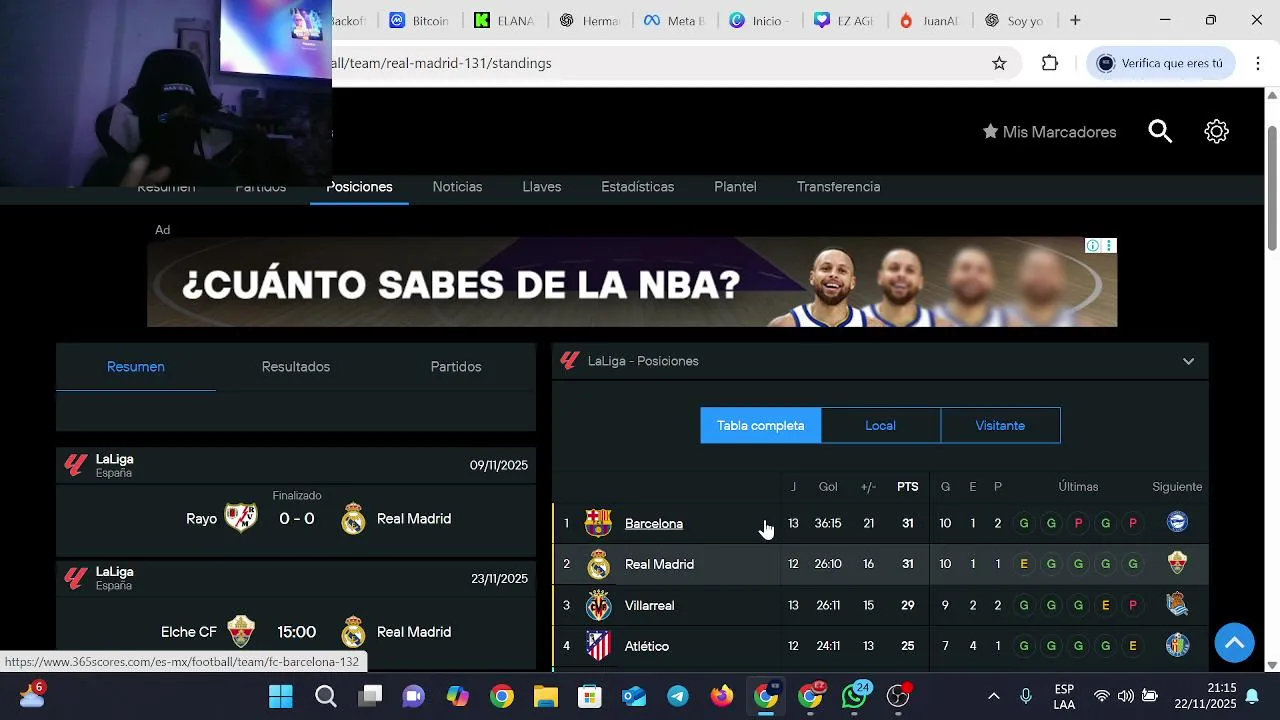Click the Mis Marcadores link
Viewport: 1280px width, 720px height.
1059,132
